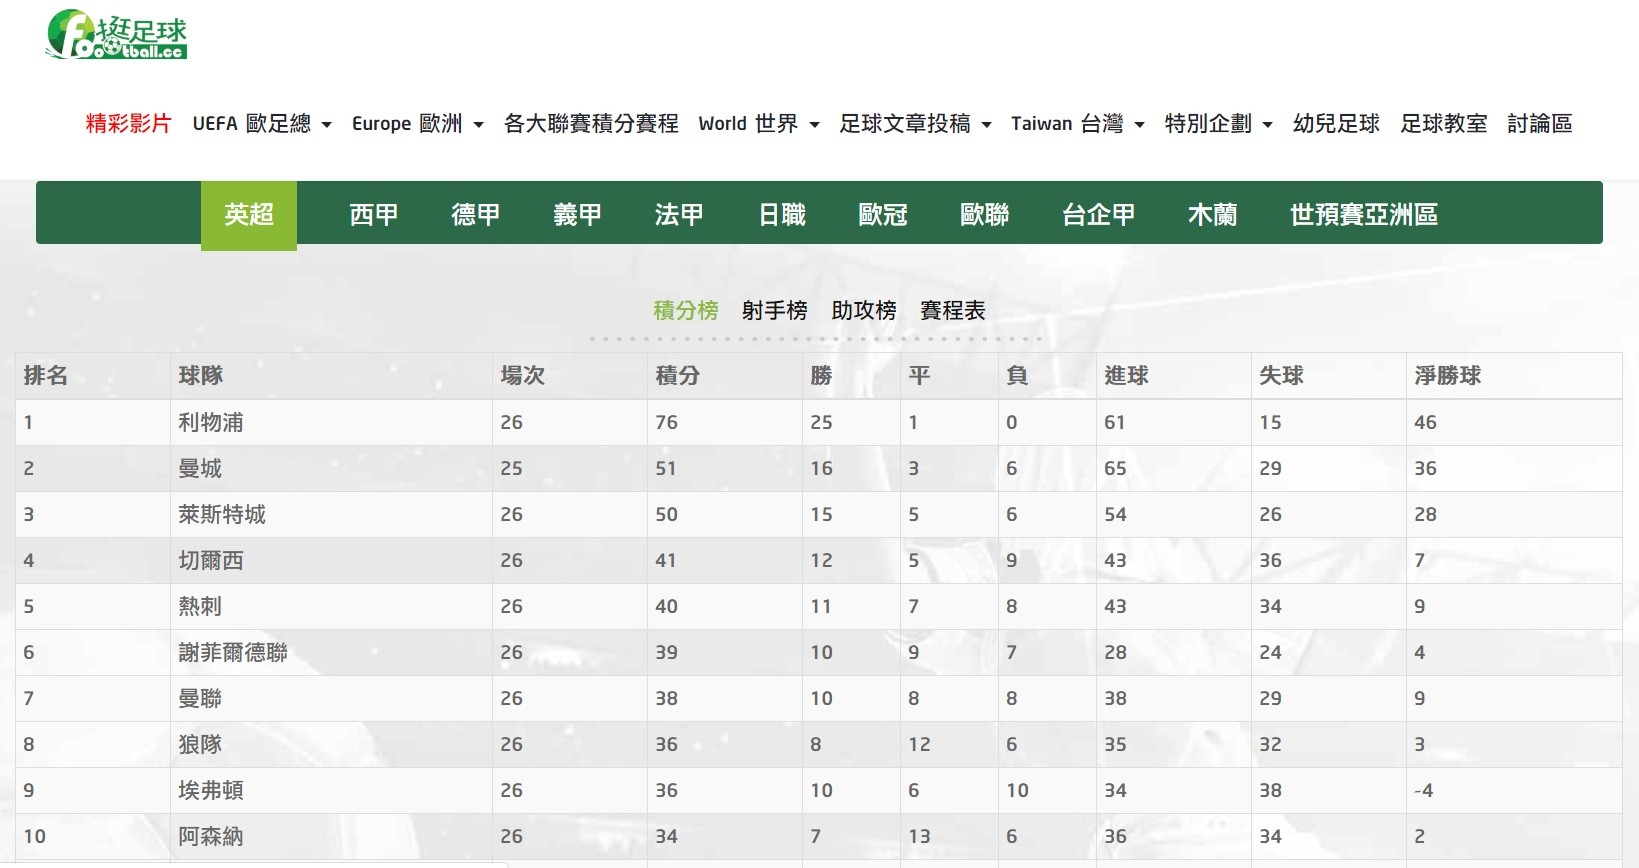This screenshot has height=868, width=1639.
Task: Click team name 熱刺
Action: [x=200, y=607]
